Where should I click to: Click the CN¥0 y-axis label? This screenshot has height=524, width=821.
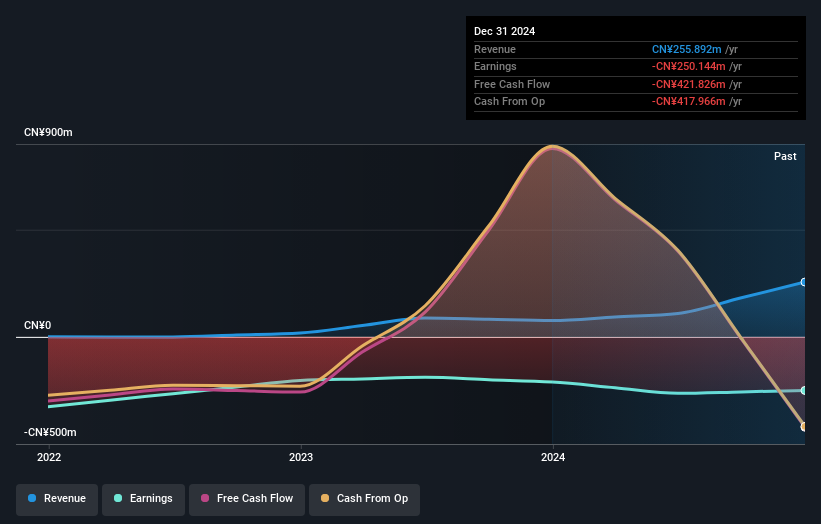click(x=38, y=326)
